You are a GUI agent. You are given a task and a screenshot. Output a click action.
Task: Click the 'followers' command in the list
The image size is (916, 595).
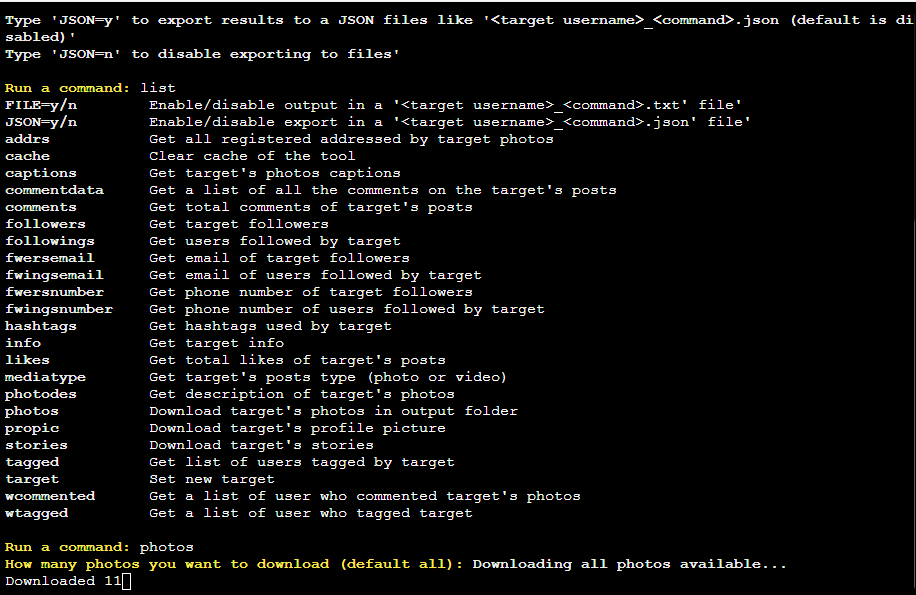pos(45,224)
